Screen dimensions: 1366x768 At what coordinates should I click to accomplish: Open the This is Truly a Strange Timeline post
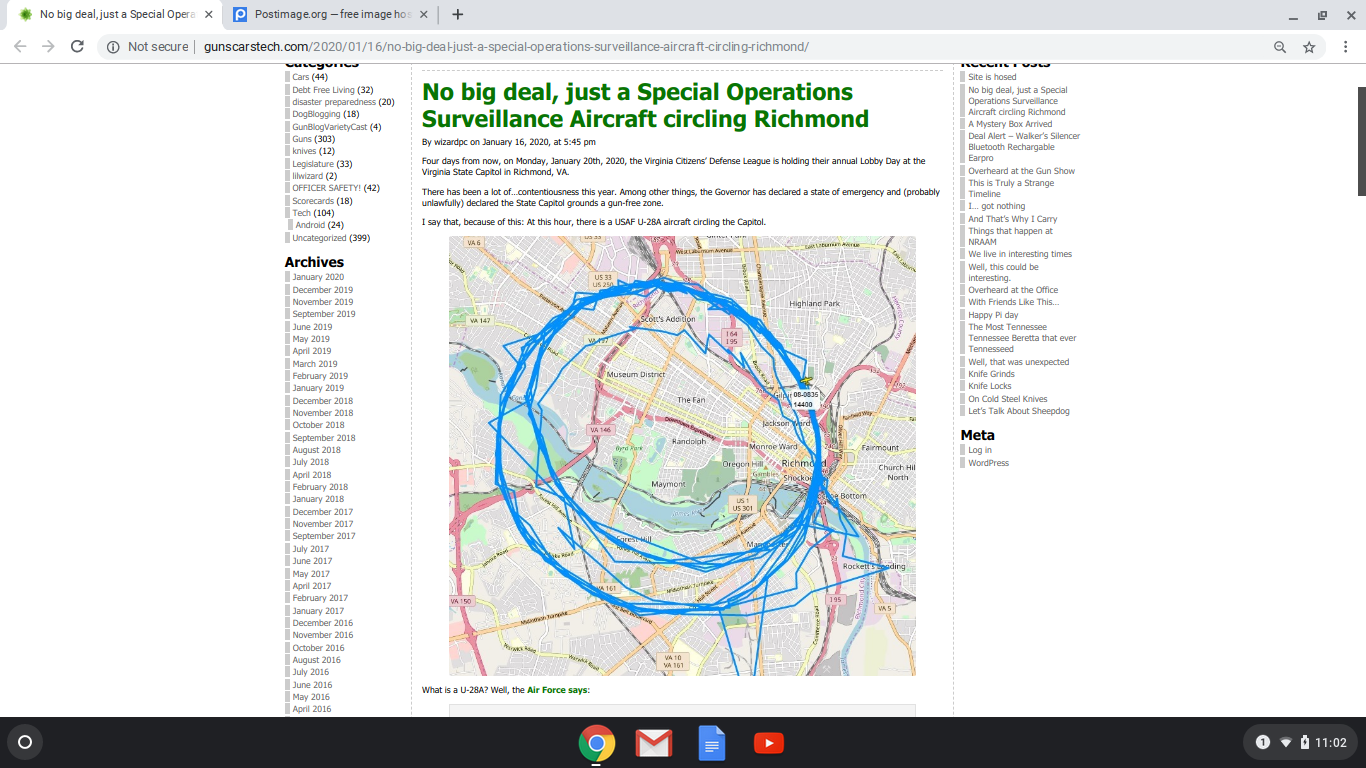point(1011,188)
